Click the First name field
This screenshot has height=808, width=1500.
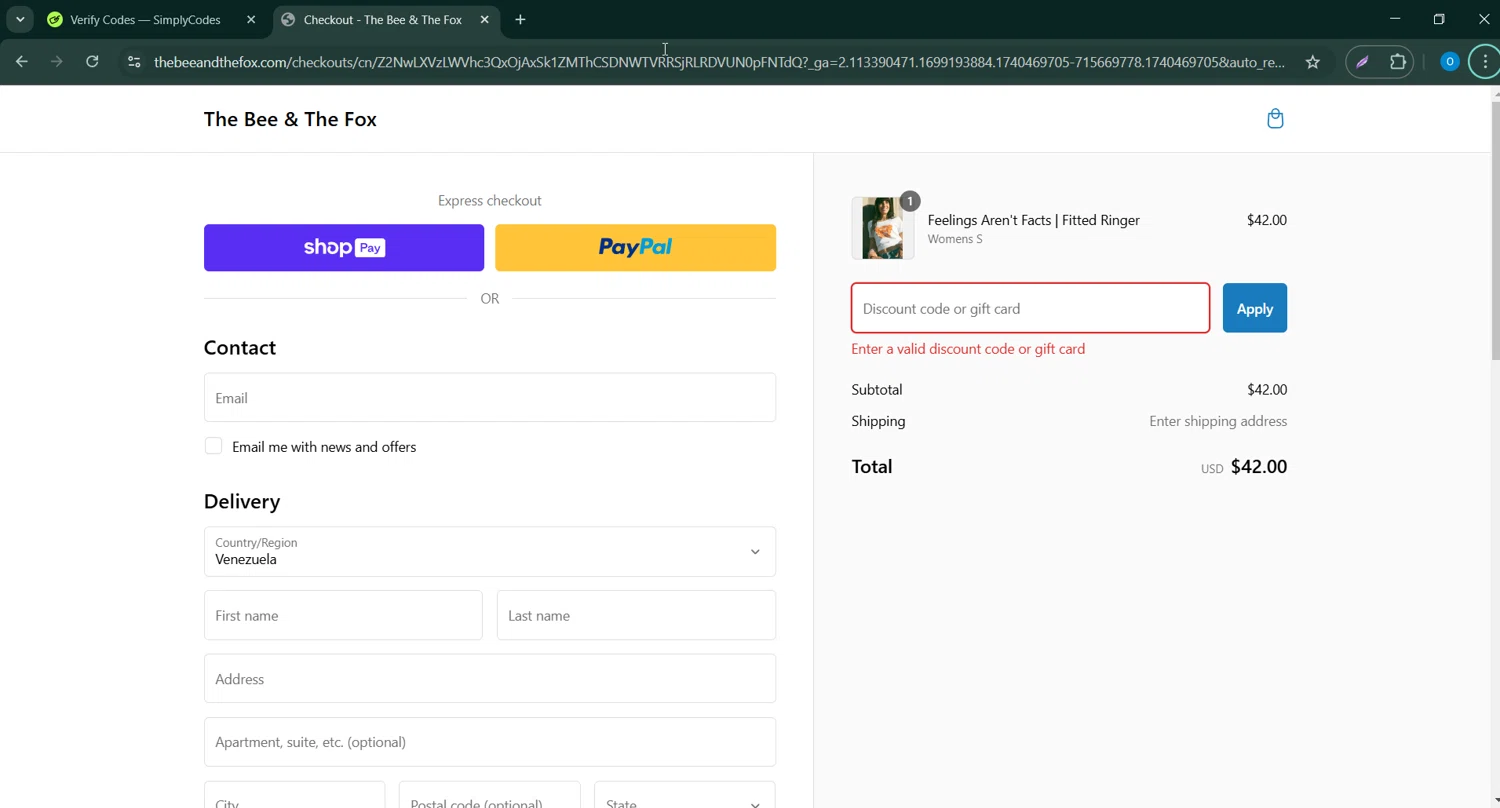[x=343, y=615]
